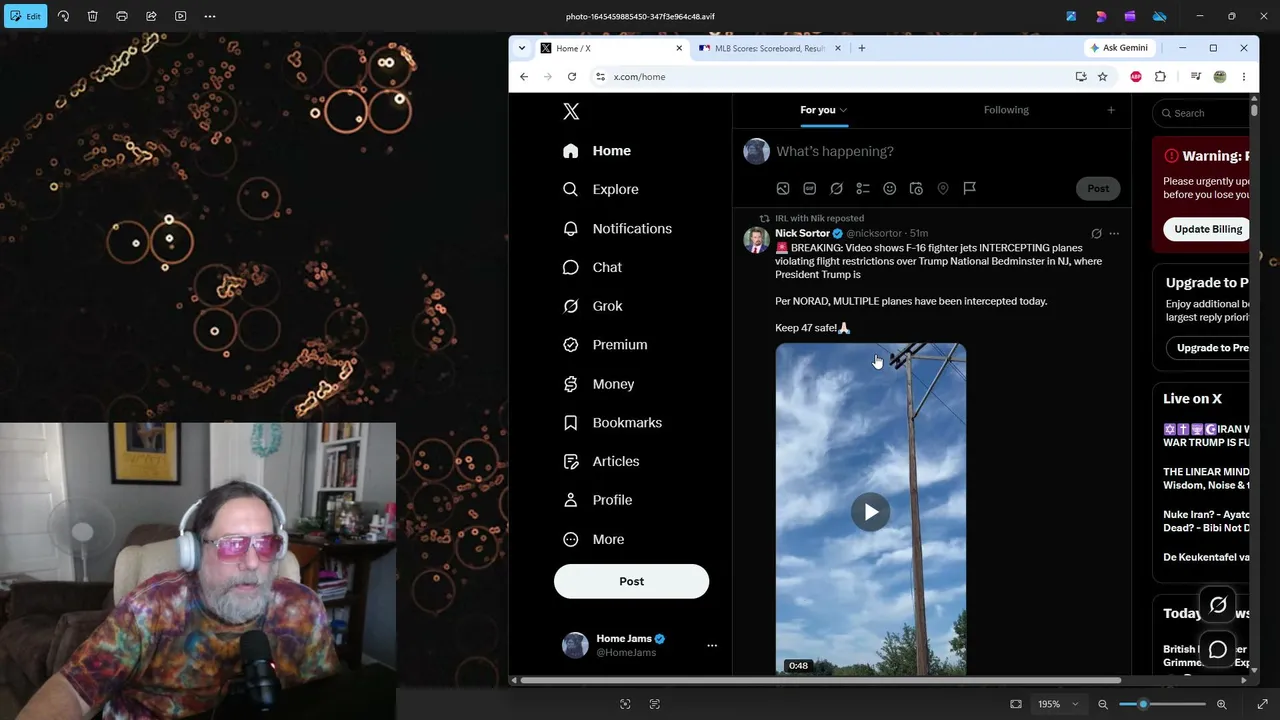The width and height of the screenshot is (1280, 720).
Task: Open Chrome media controls icon
Action: (1196, 77)
